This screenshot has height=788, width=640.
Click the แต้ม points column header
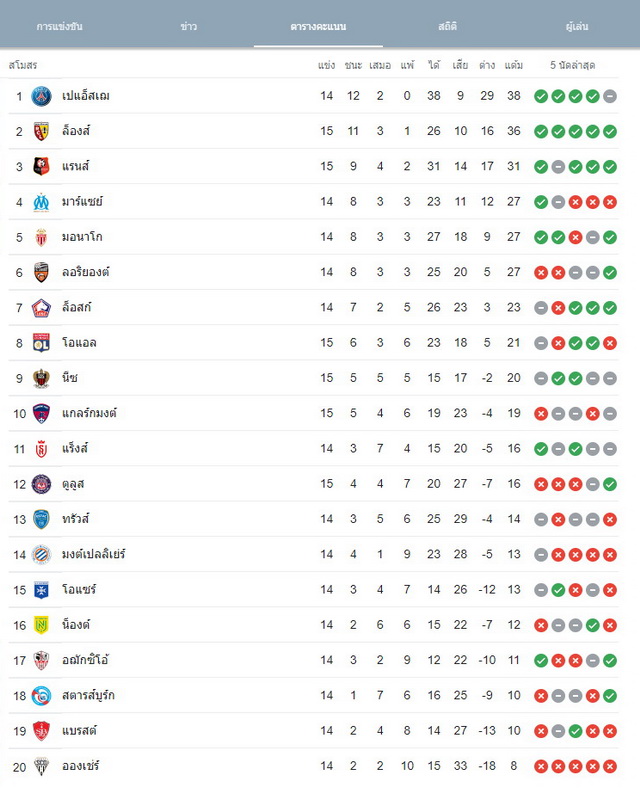[513, 65]
